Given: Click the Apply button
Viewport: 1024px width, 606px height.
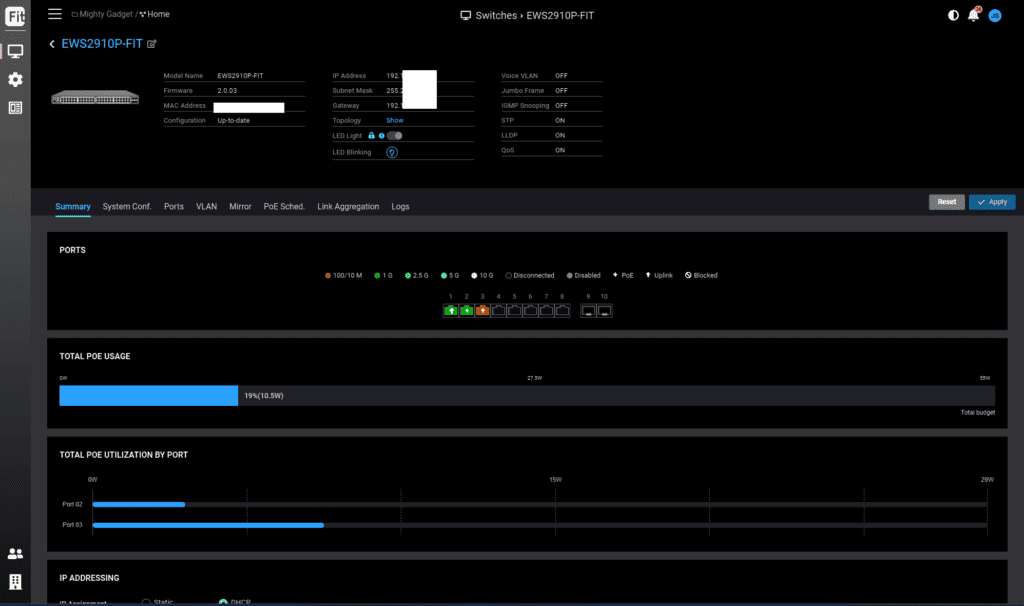Looking at the screenshot, I should [x=992, y=202].
